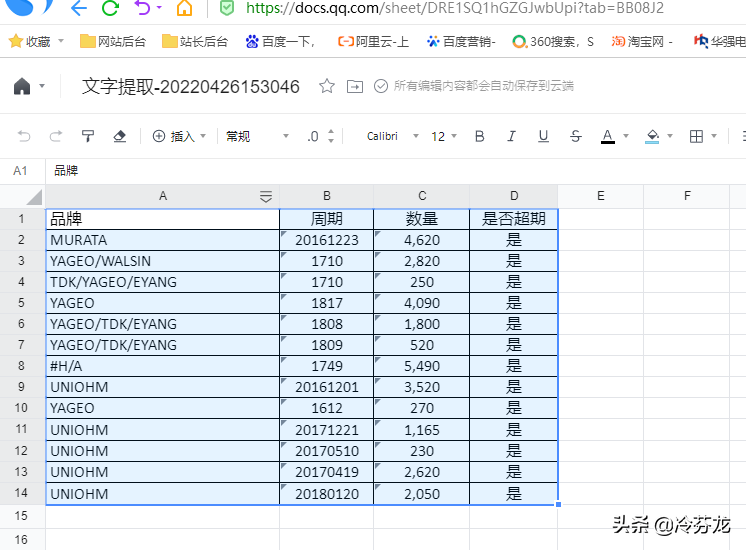This screenshot has height=550, width=746.
Task: Select row 8 header
Action: point(22,366)
